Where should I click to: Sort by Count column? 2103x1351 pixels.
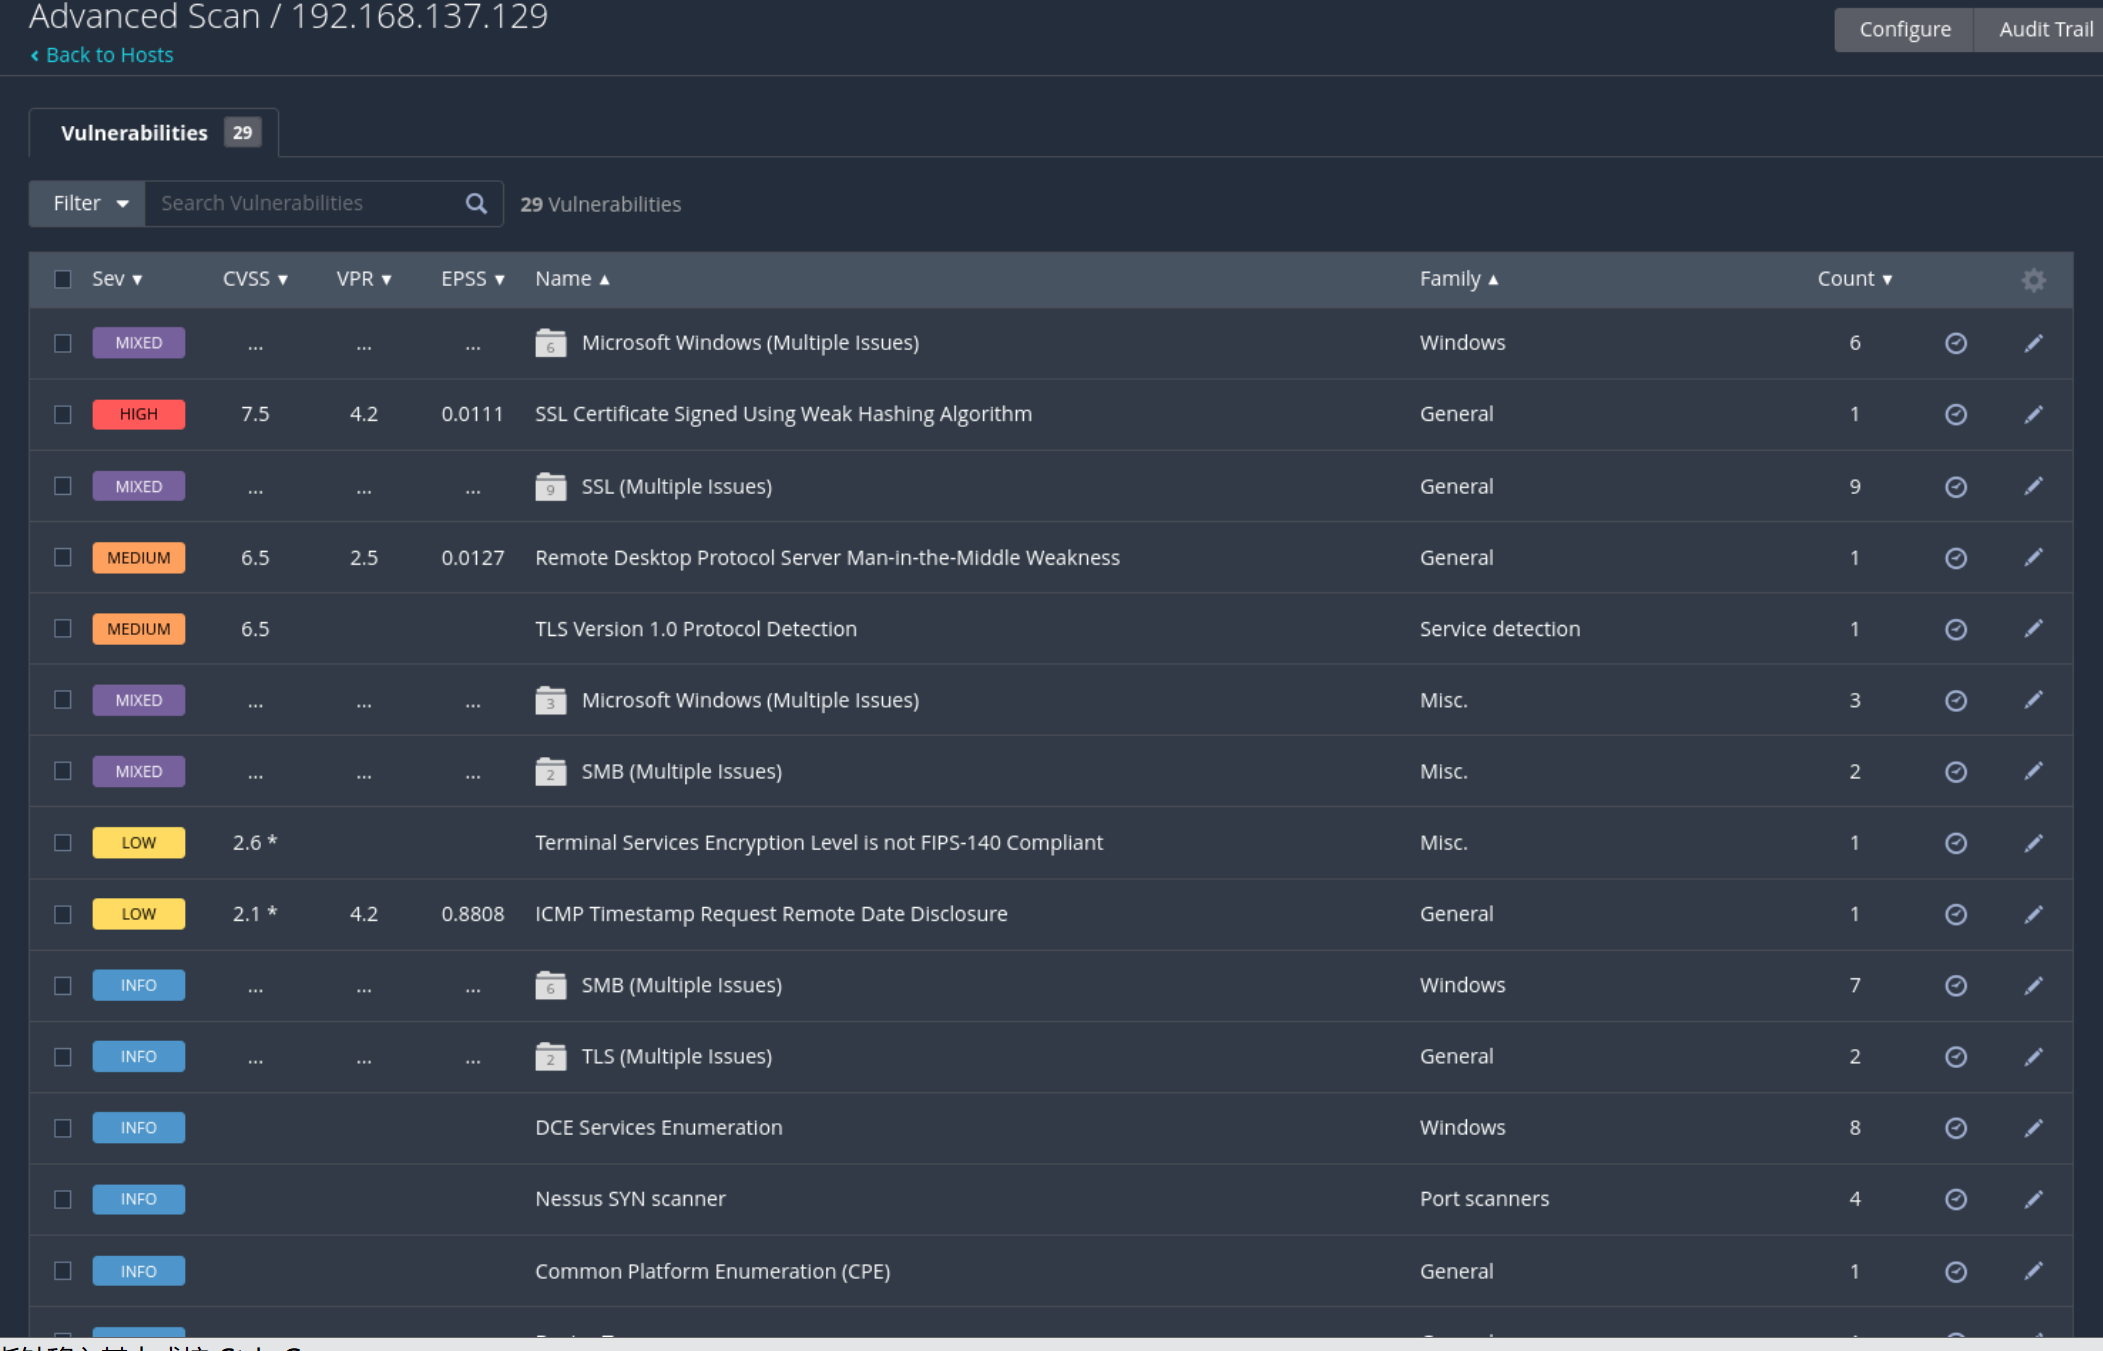(x=1854, y=279)
